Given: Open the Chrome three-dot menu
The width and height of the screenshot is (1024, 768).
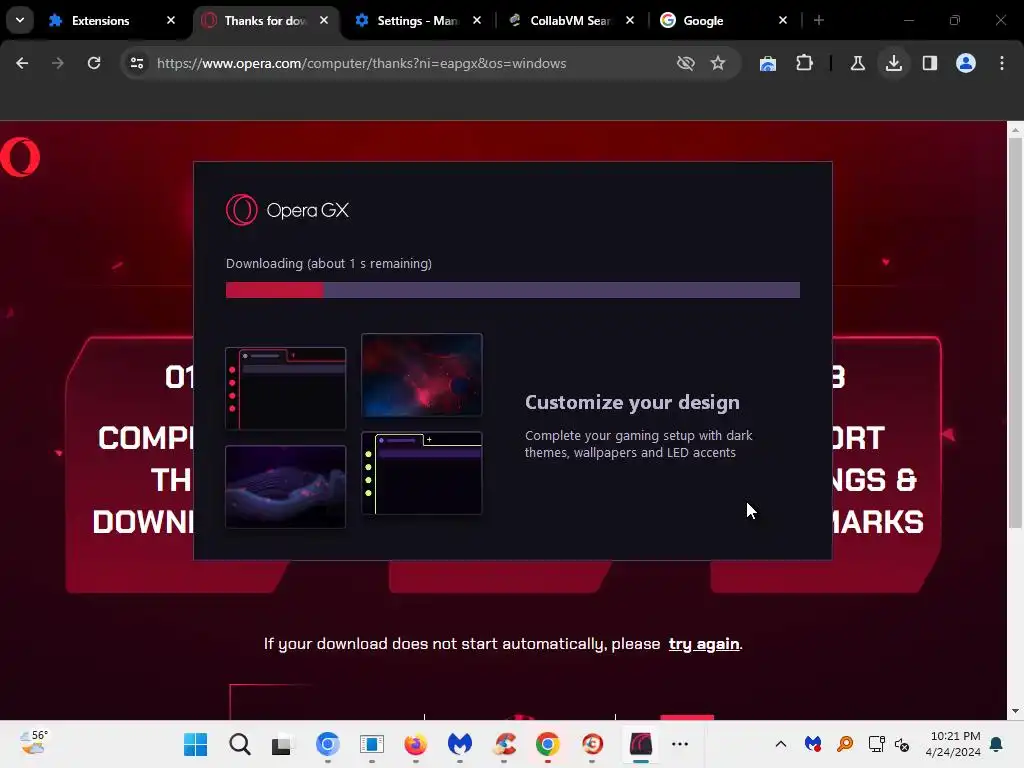Looking at the screenshot, I should [1001, 63].
